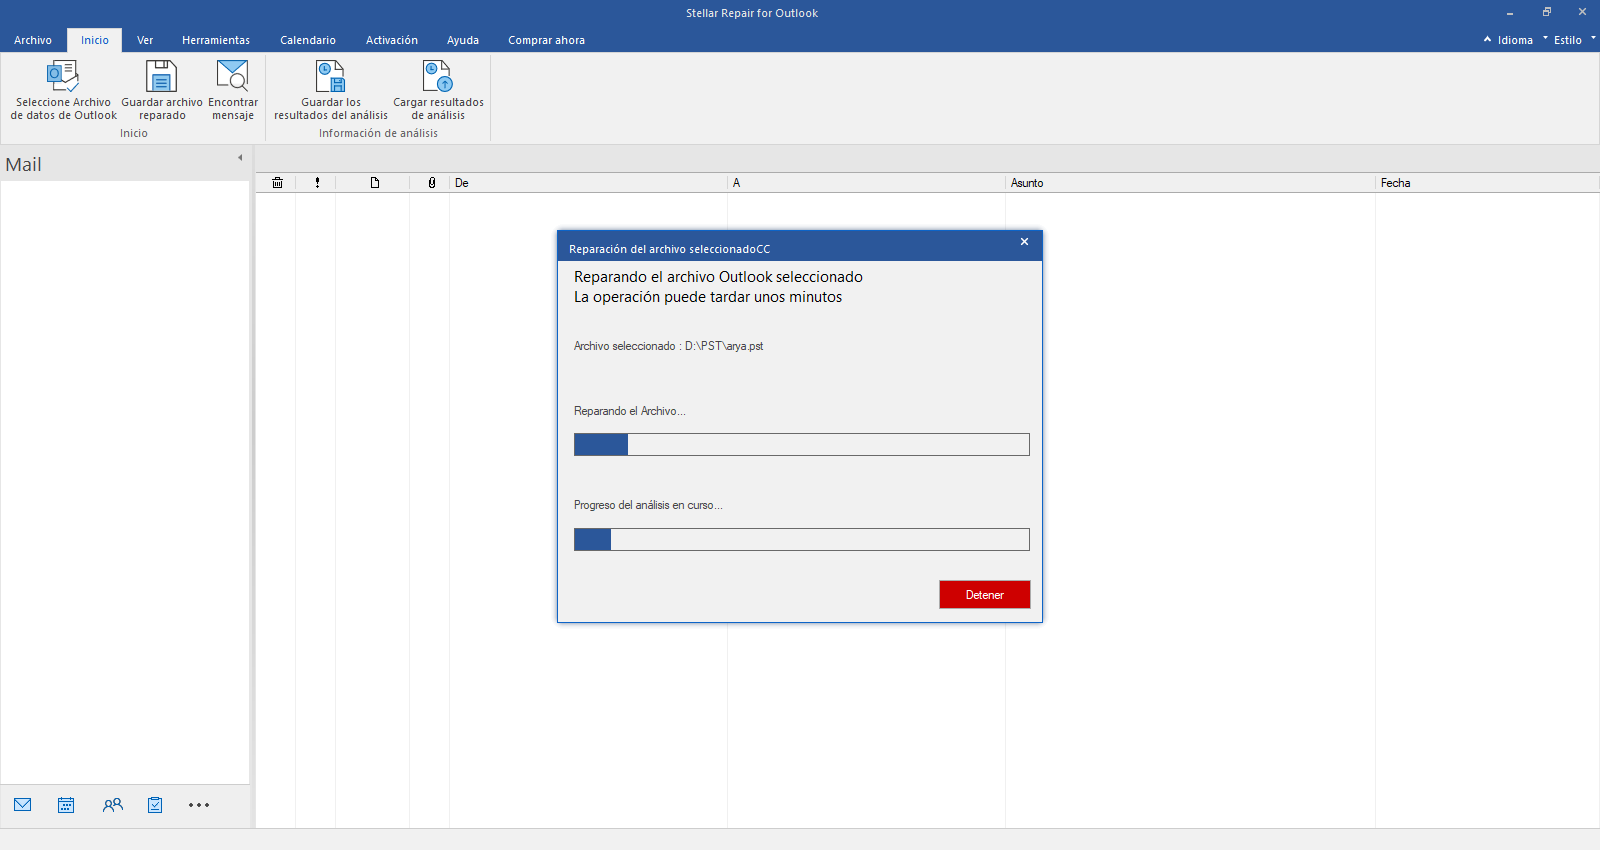
Task: Open the Calendario tab
Action: (308, 40)
